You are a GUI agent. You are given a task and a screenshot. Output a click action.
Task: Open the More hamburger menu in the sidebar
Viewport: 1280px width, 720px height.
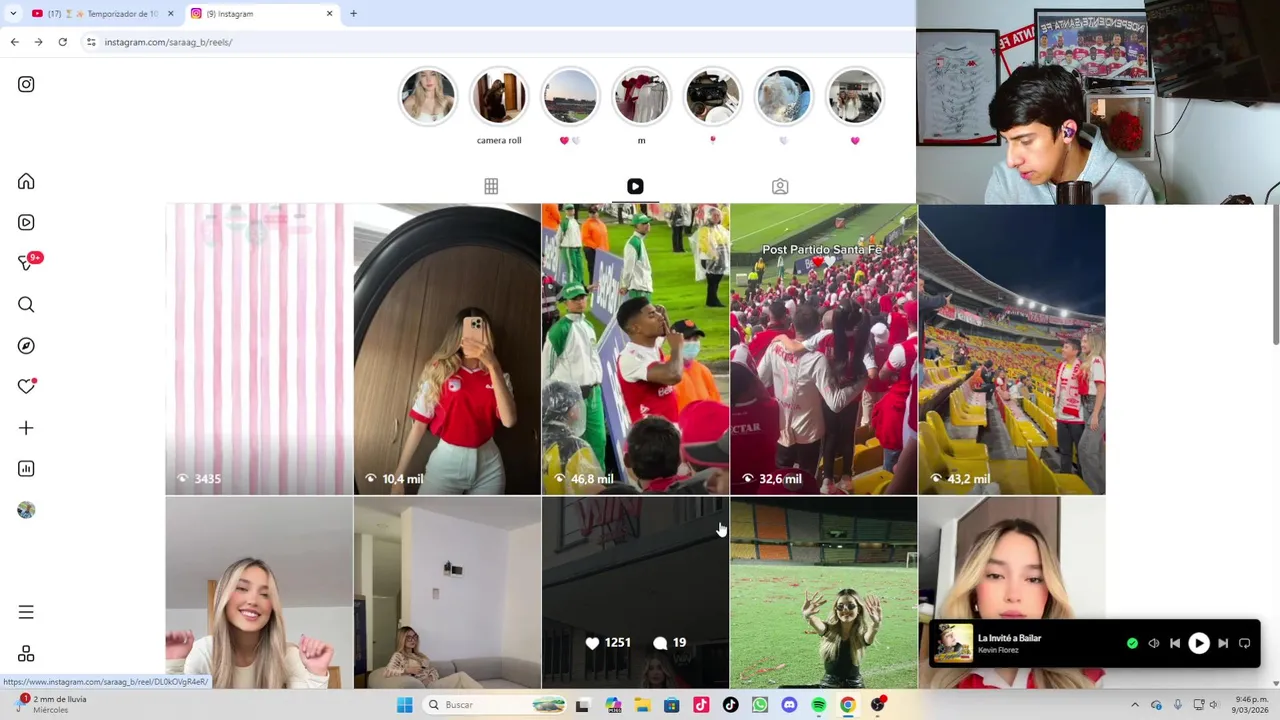pyautogui.click(x=26, y=612)
